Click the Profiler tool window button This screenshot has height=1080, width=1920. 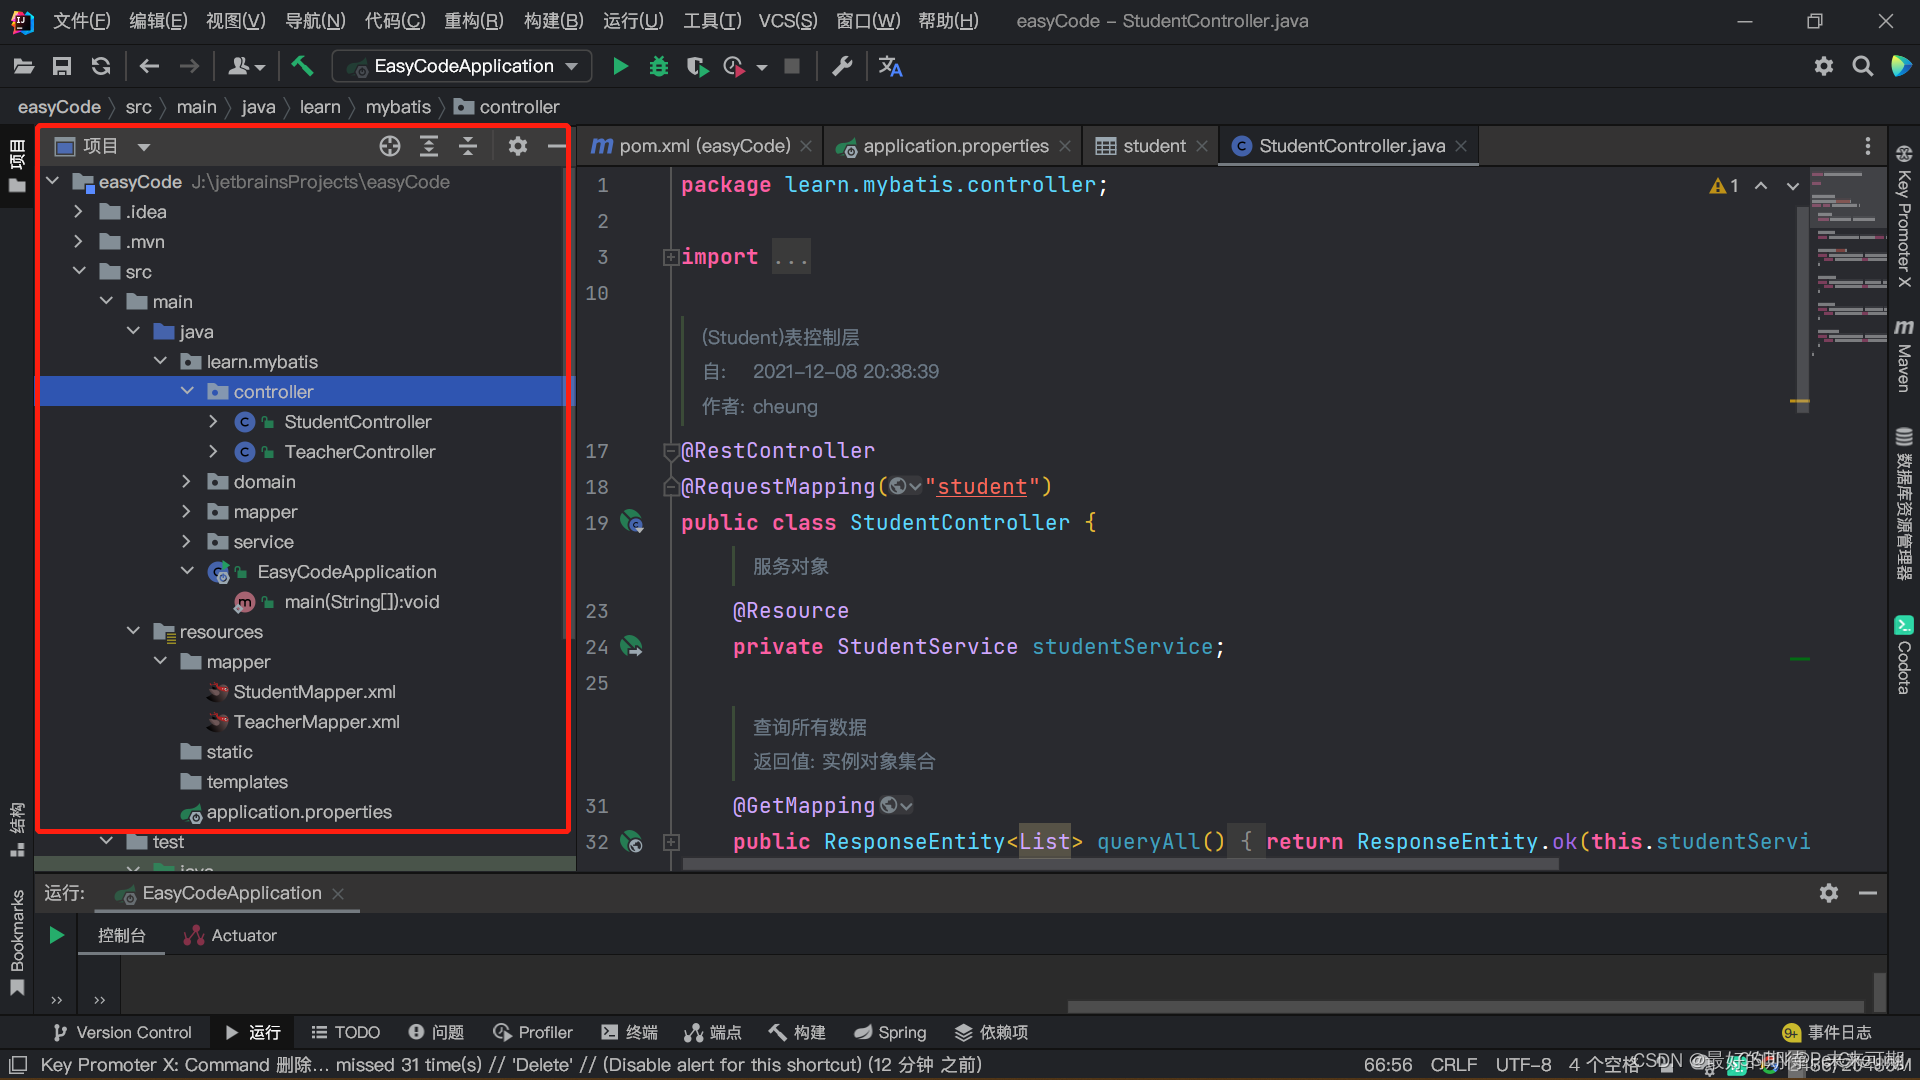point(533,1032)
